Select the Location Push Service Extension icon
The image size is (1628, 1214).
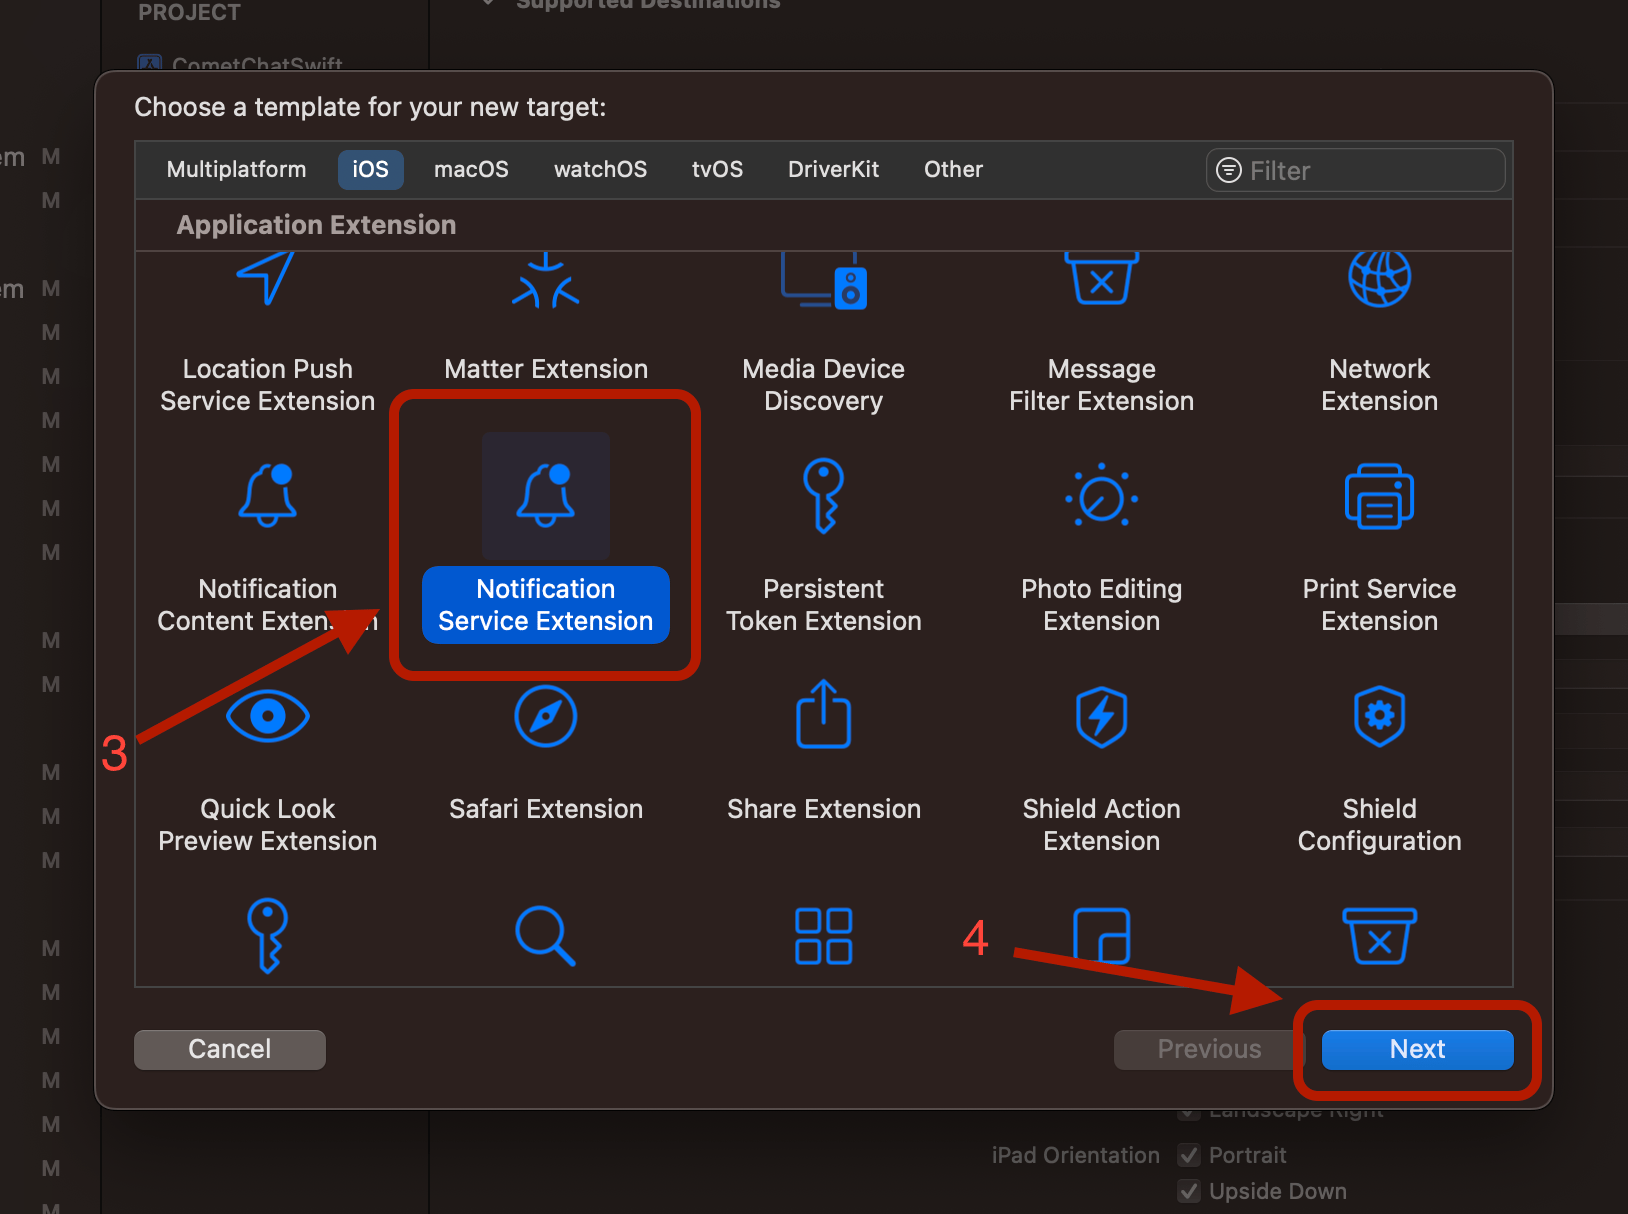click(x=266, y=277)
